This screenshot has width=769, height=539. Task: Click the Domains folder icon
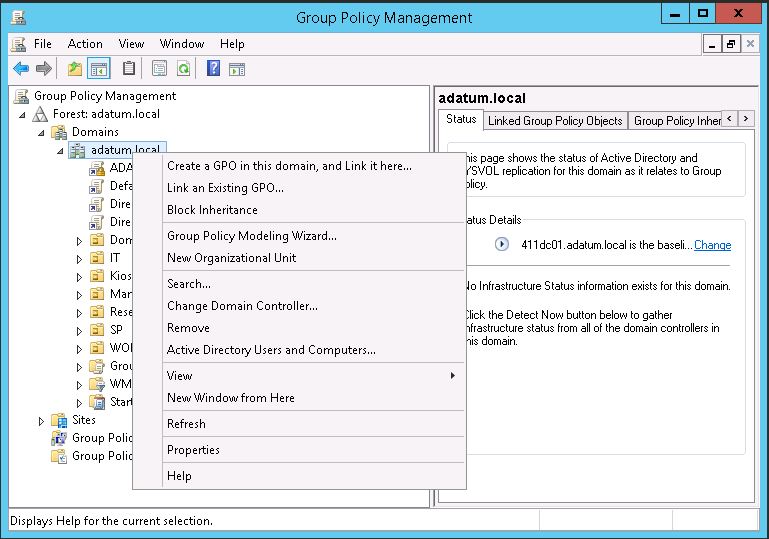59,132
